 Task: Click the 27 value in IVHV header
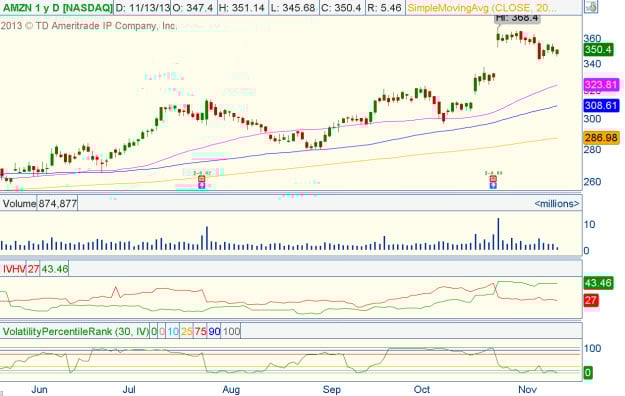33,269
